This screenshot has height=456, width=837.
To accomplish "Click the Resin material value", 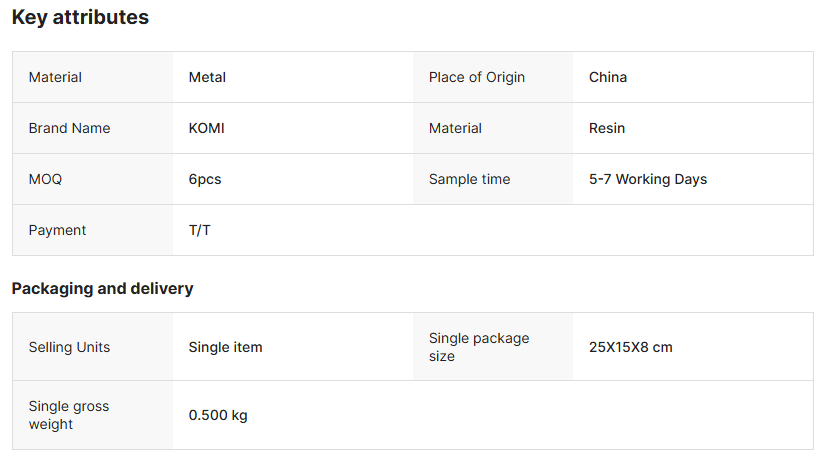I will (x=607, y=128).
